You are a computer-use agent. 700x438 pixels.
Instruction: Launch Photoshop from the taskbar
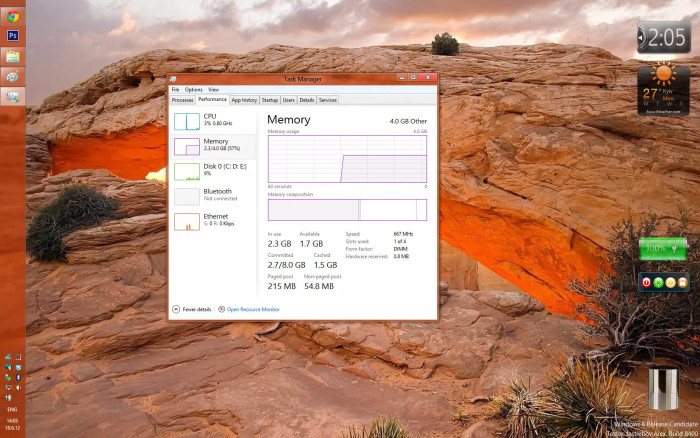12,36
